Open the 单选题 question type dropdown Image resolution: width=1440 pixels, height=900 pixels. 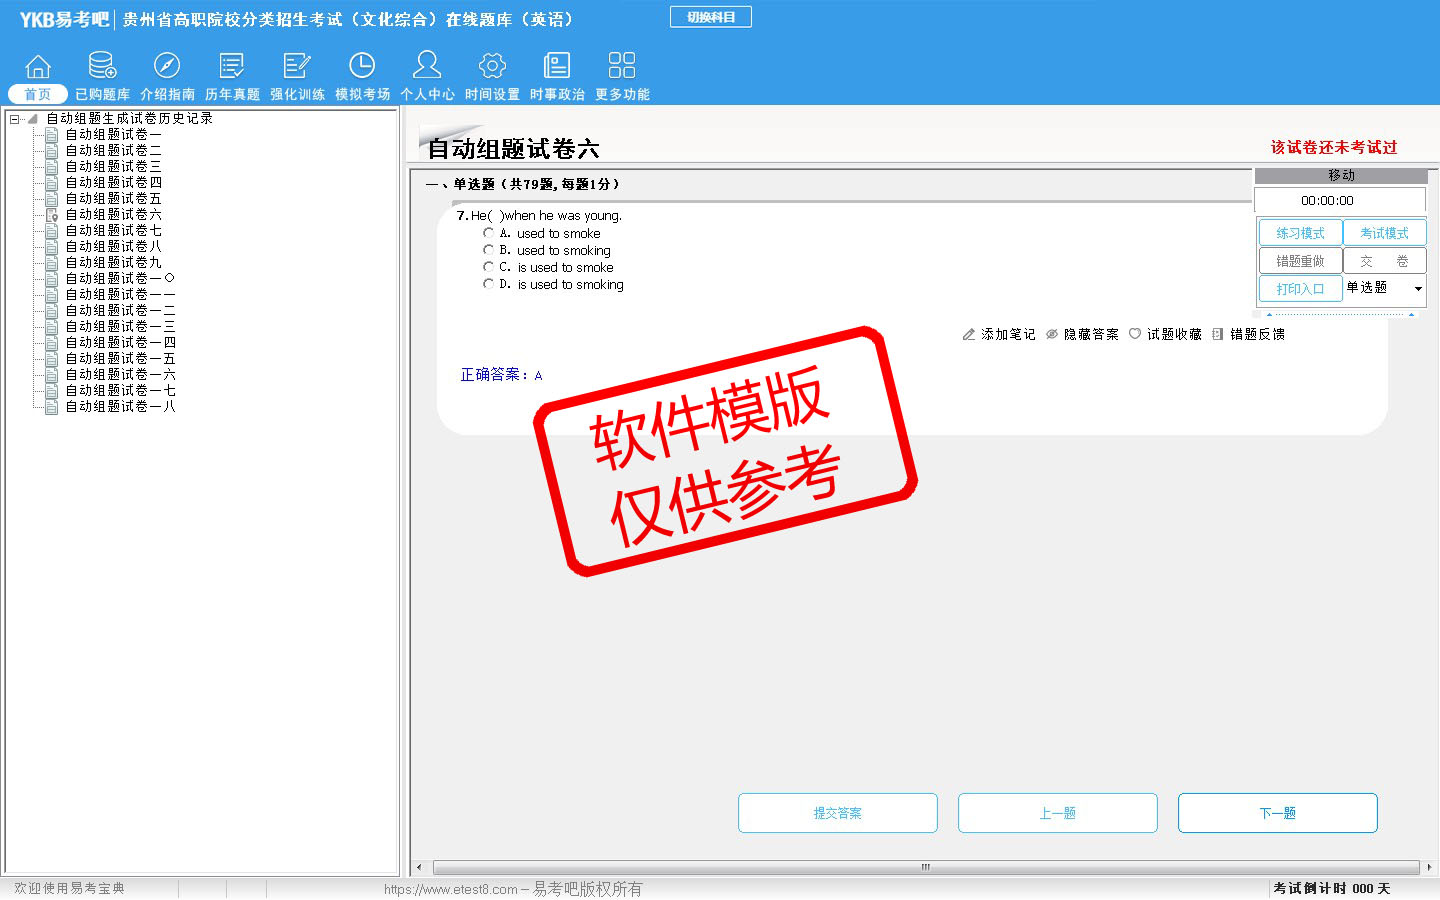tap(1417, 289)
